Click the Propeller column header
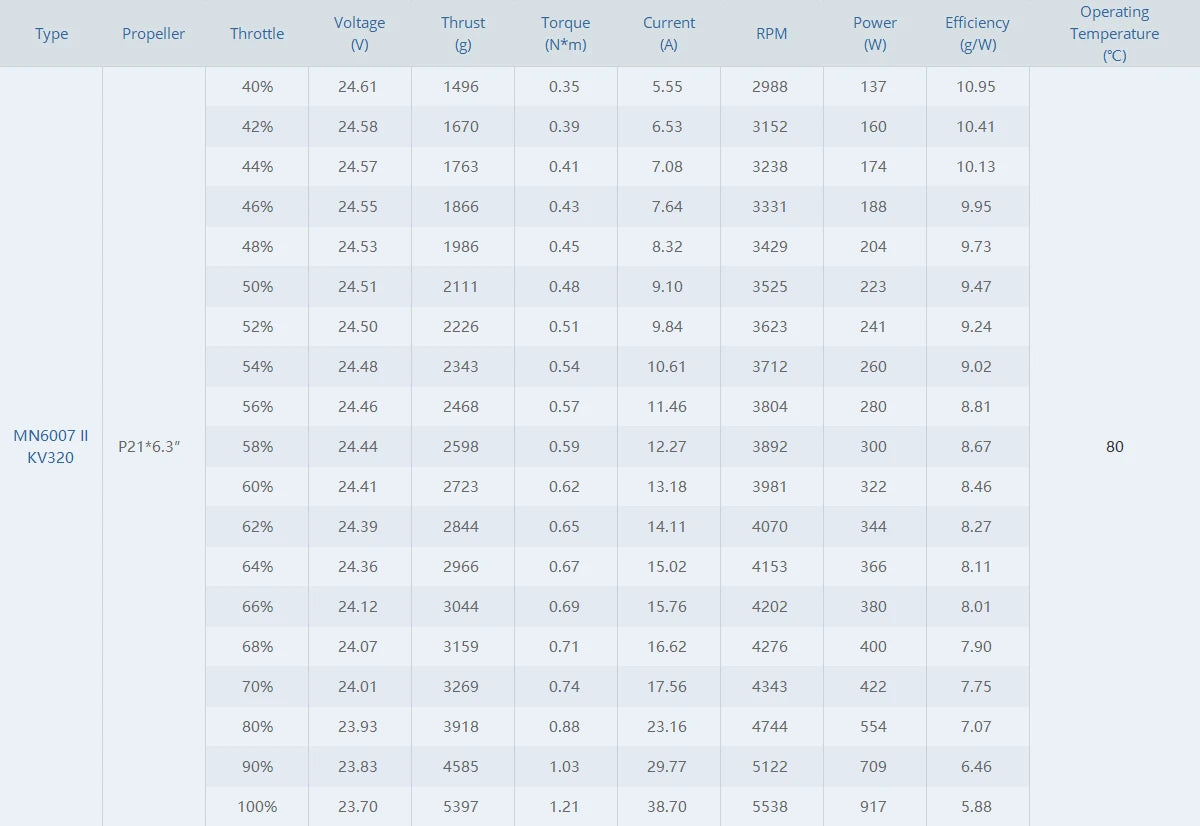This screenshot has width=1200, height=826. pyautogui.click(x=153, y=34)
